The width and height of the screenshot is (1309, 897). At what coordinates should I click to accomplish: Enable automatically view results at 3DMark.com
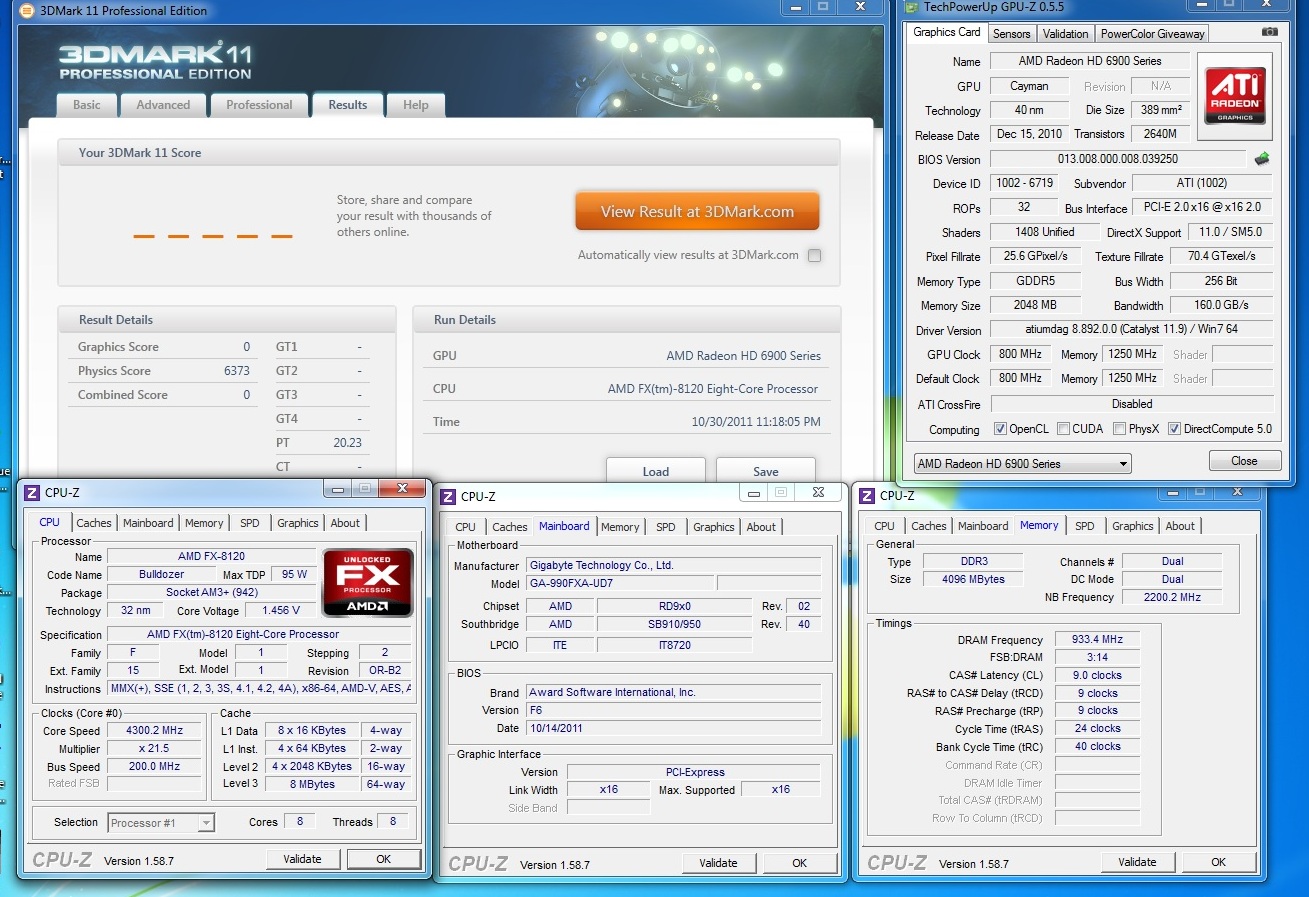814,256
